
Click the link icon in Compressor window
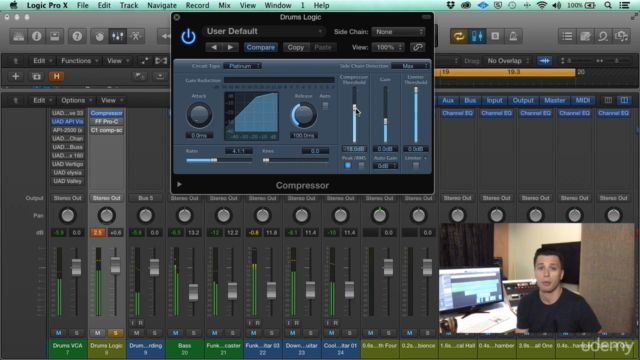(x=417, y=47)
